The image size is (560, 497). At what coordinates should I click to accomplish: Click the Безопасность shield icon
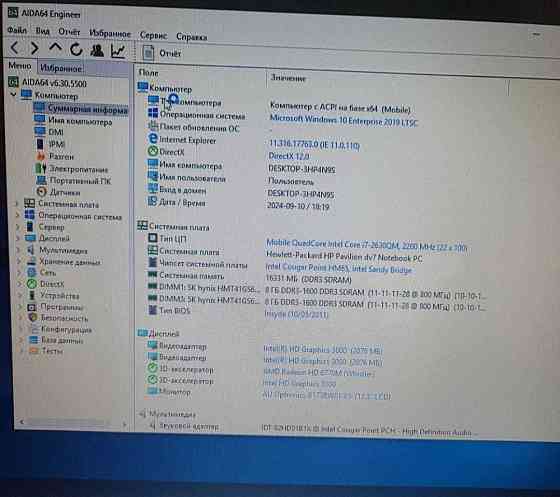[33, 317]
